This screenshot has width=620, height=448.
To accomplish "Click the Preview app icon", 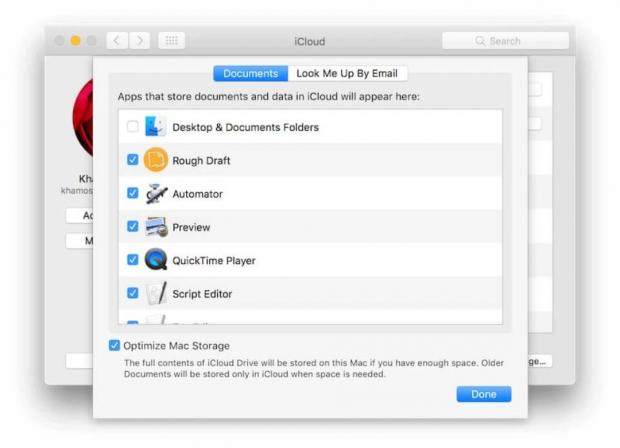I will [x=155, y=227].
